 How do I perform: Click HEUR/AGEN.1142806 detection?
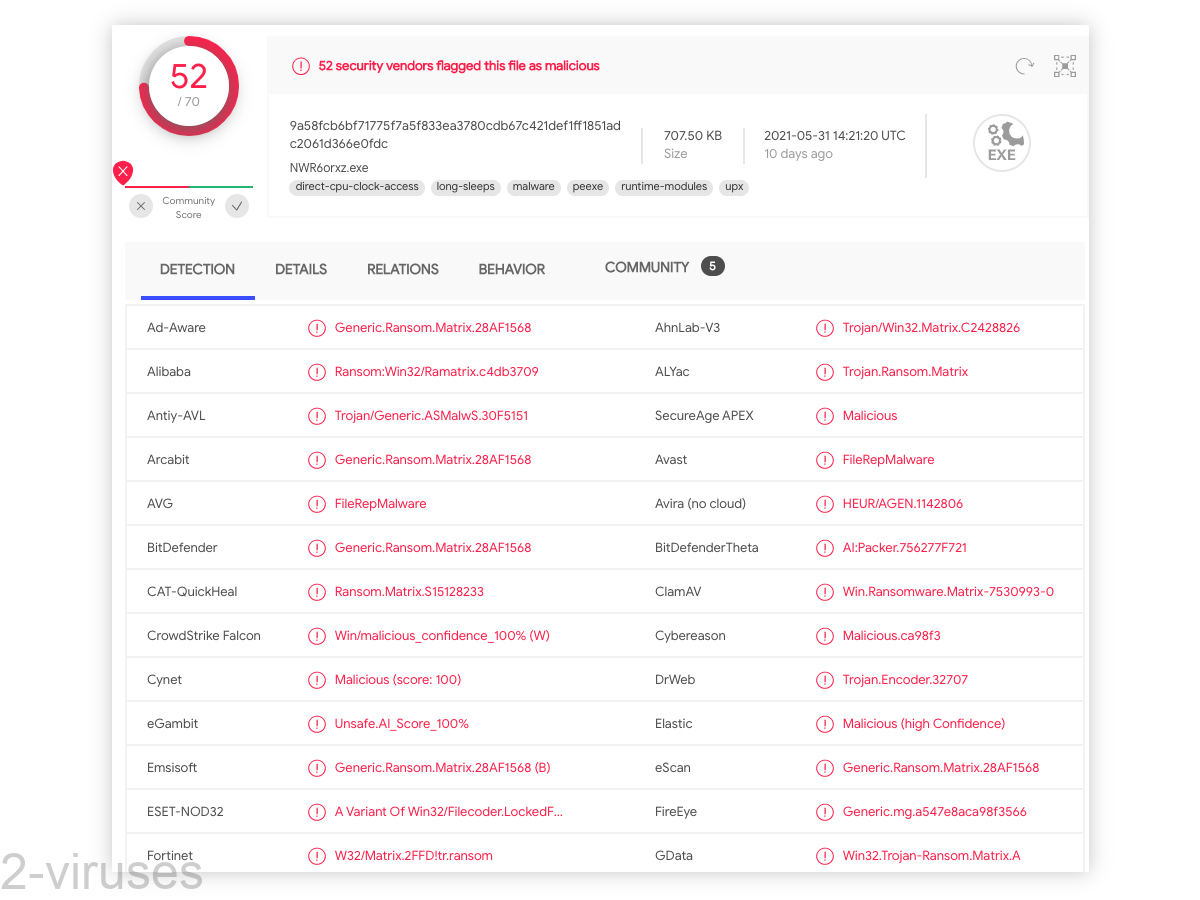coord(903,504)
